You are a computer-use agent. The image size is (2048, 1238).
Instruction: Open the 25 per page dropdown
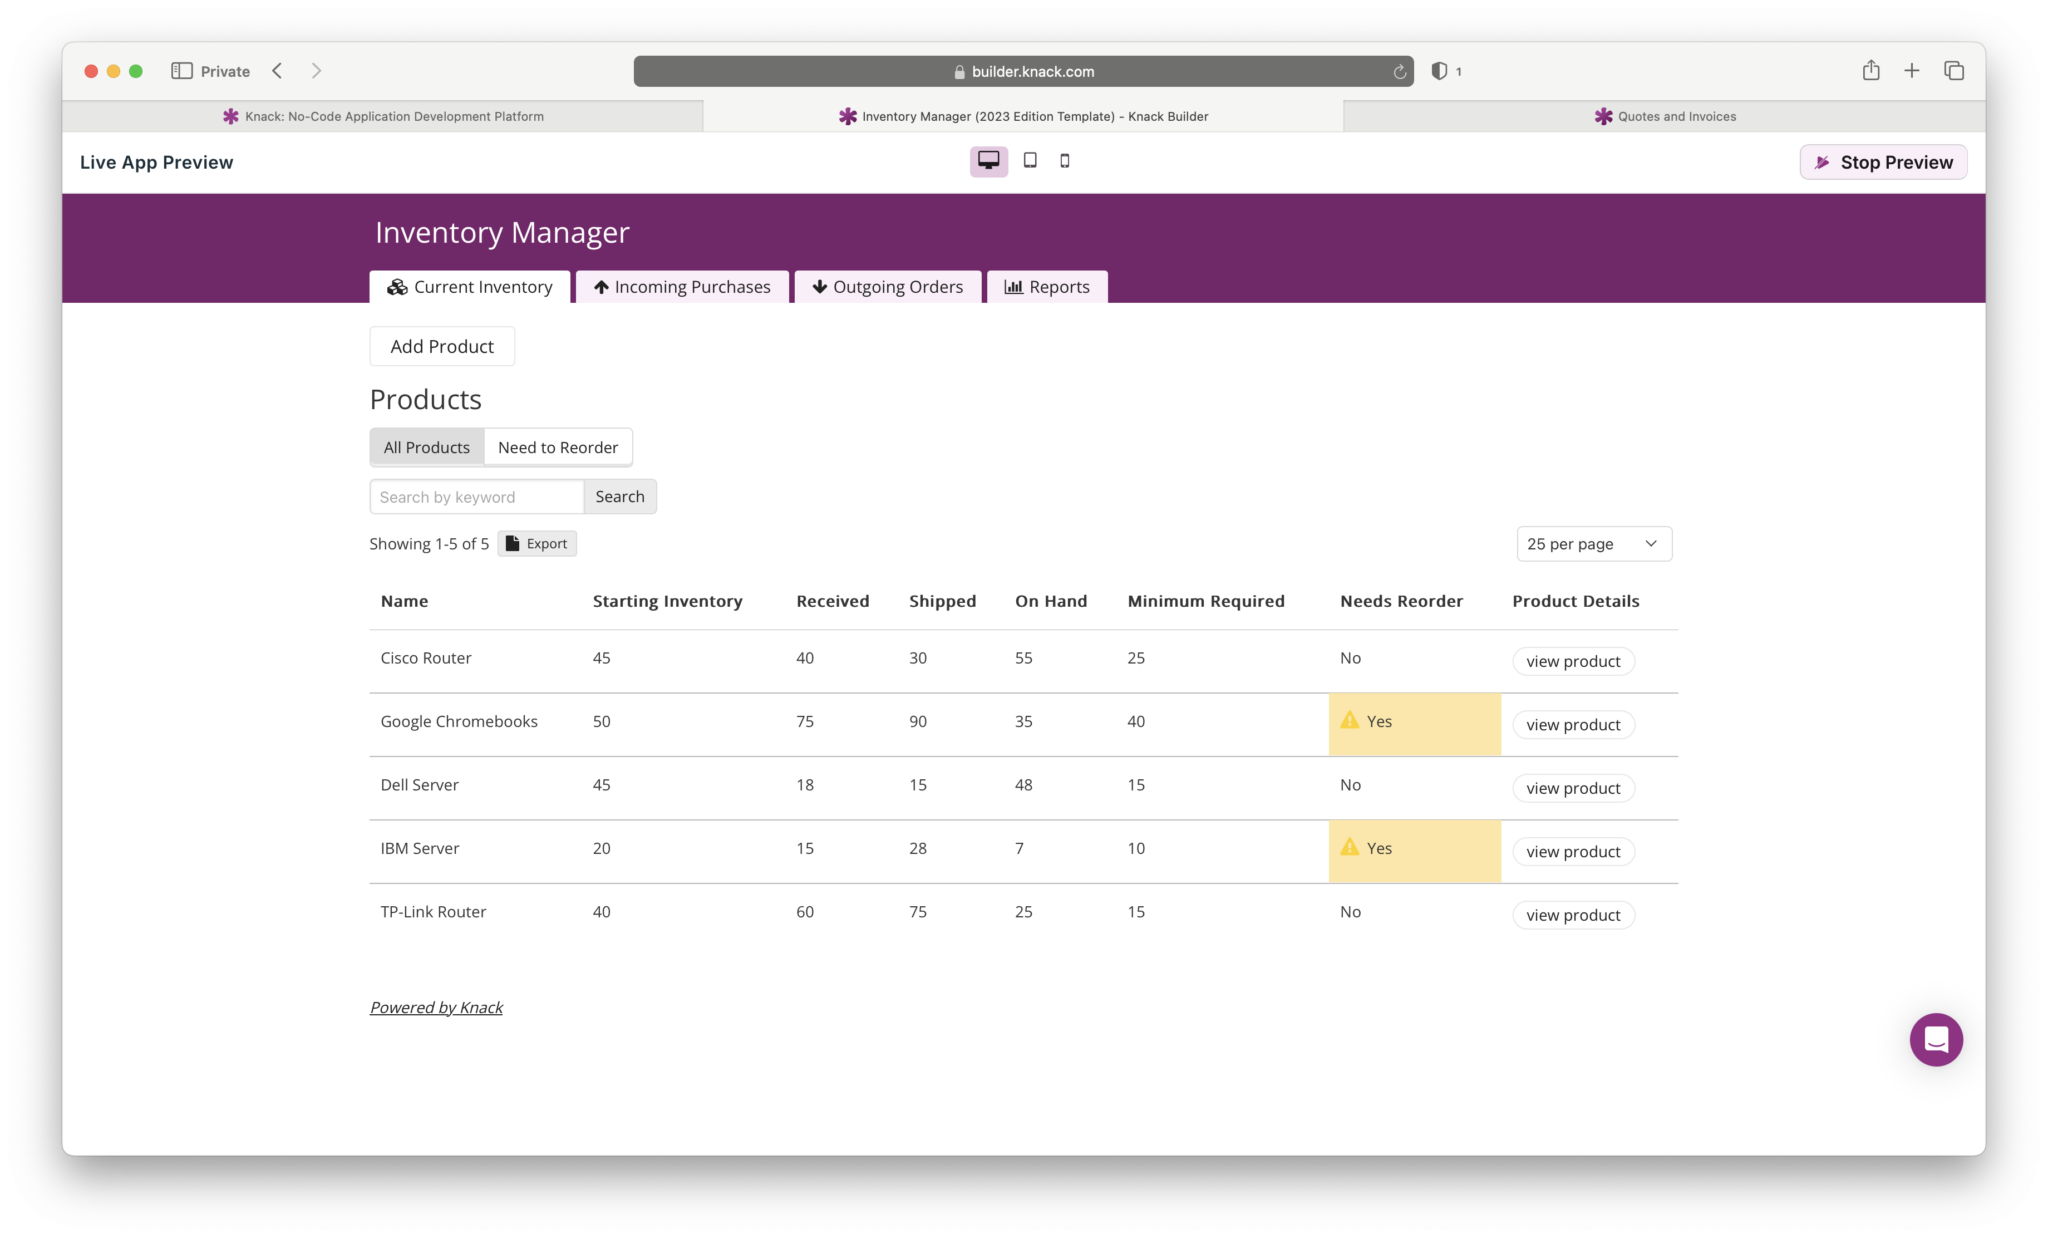[x=1593, y=544]
